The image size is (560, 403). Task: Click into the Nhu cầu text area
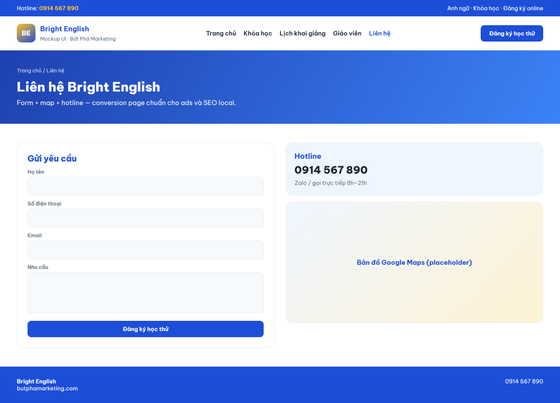click(x=145, y=293)
